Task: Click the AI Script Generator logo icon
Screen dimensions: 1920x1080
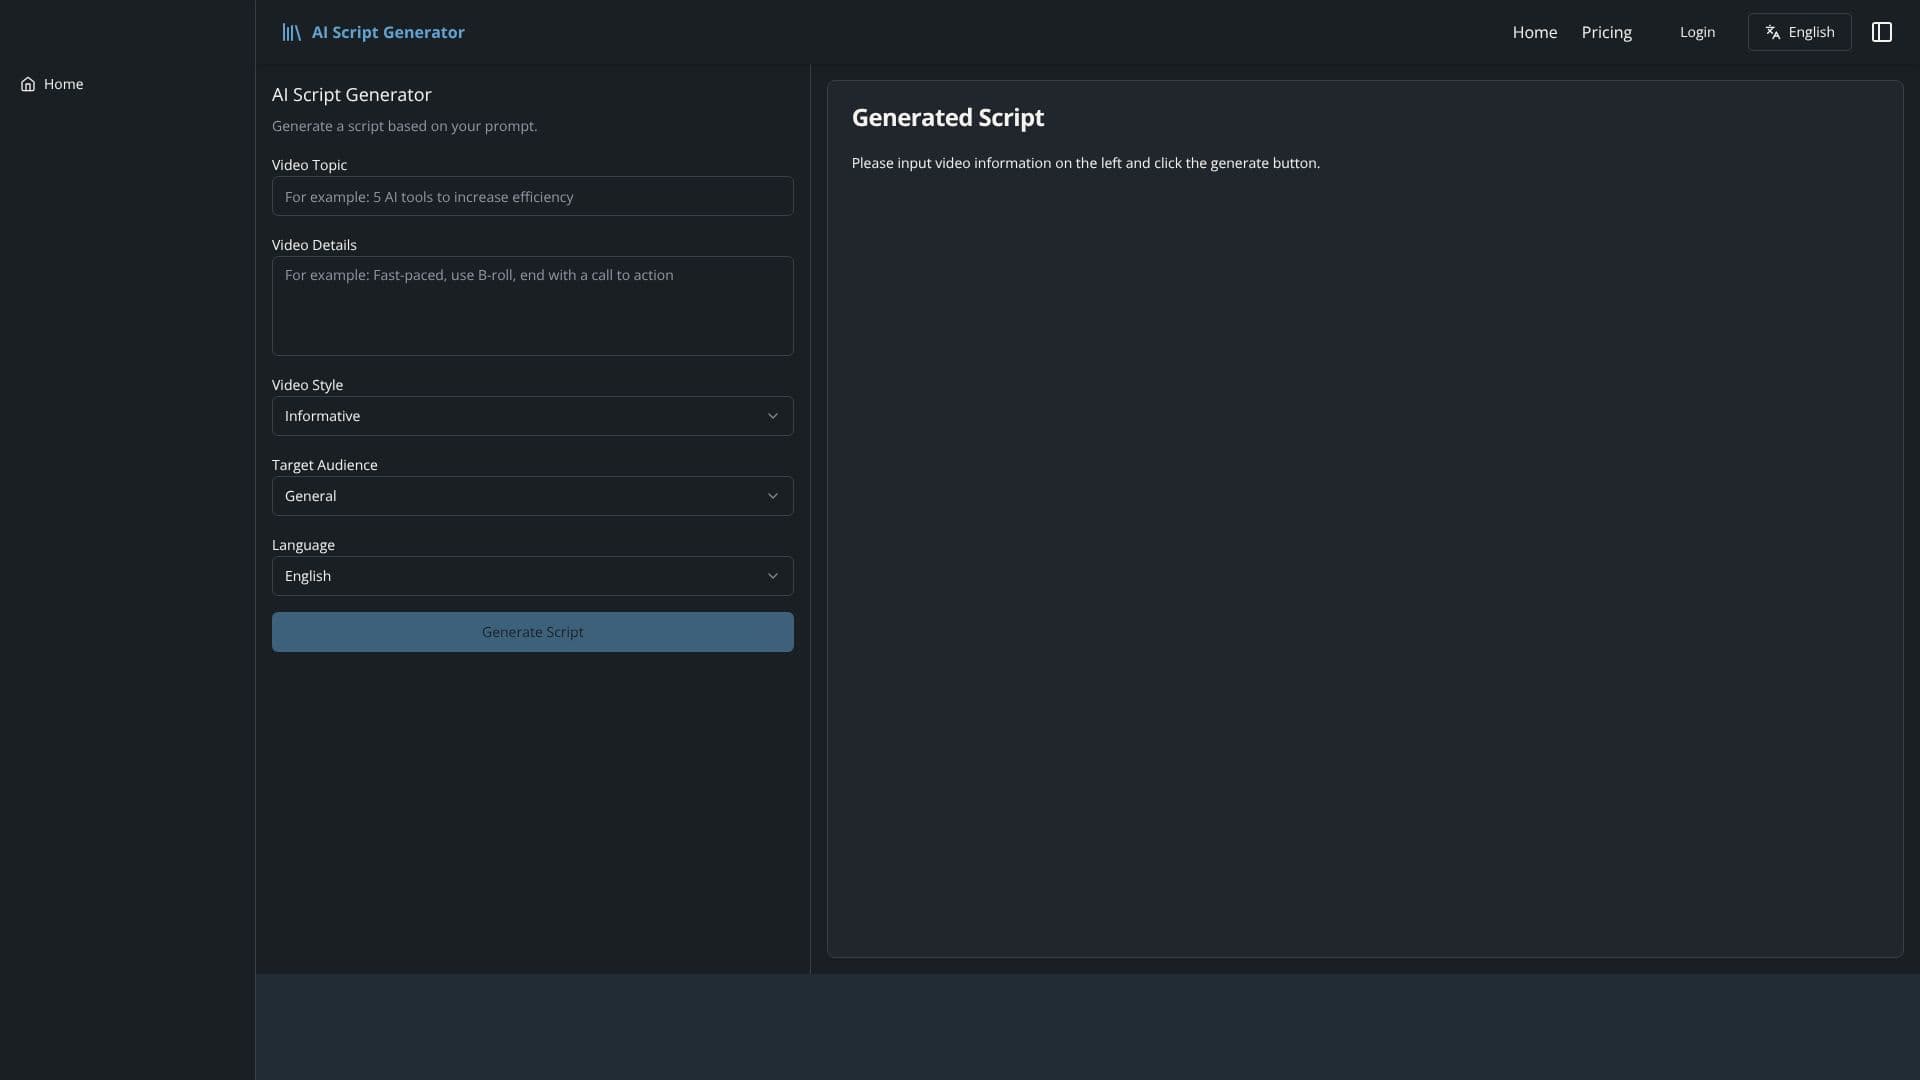Action: pyautogui.click(x=291, y=32)
